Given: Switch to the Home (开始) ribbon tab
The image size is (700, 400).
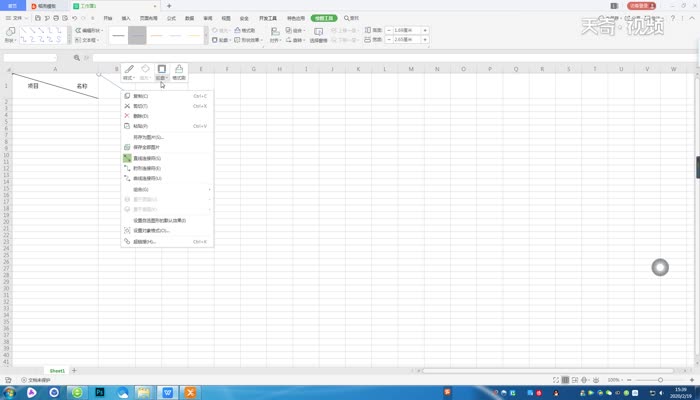Looking at the screenshot, I should (108, 18).
